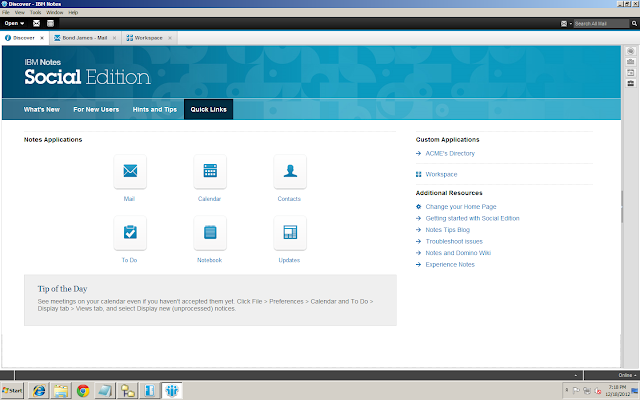Focus the Search All Mail field
The height and width of the screenshot is (400, 640).
click(x=601, y=24)
